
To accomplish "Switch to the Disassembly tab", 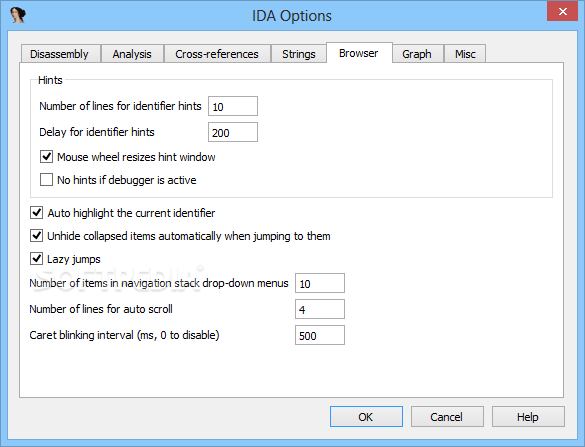I will coord(60,54).
